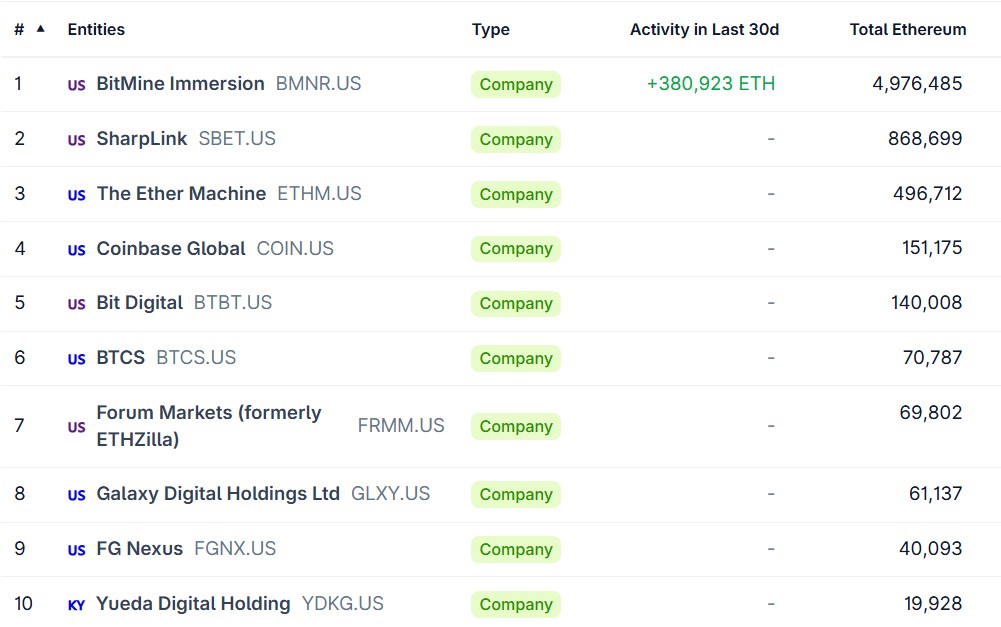This screenshot has height=627, width=1001.
Task: Click the Entities column header
Action: click(95, 29)
